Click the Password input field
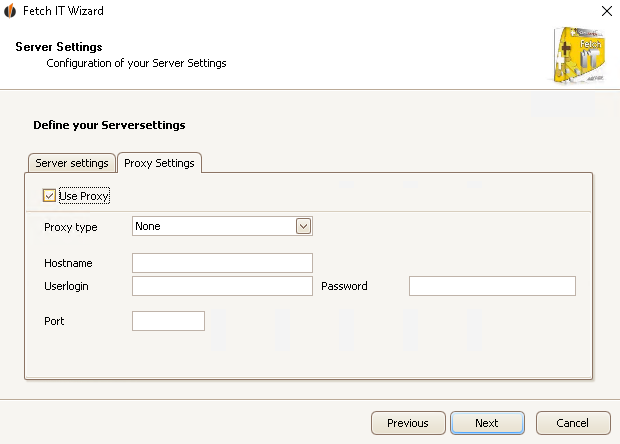620x444 pixels. click(x=492, y=286)
